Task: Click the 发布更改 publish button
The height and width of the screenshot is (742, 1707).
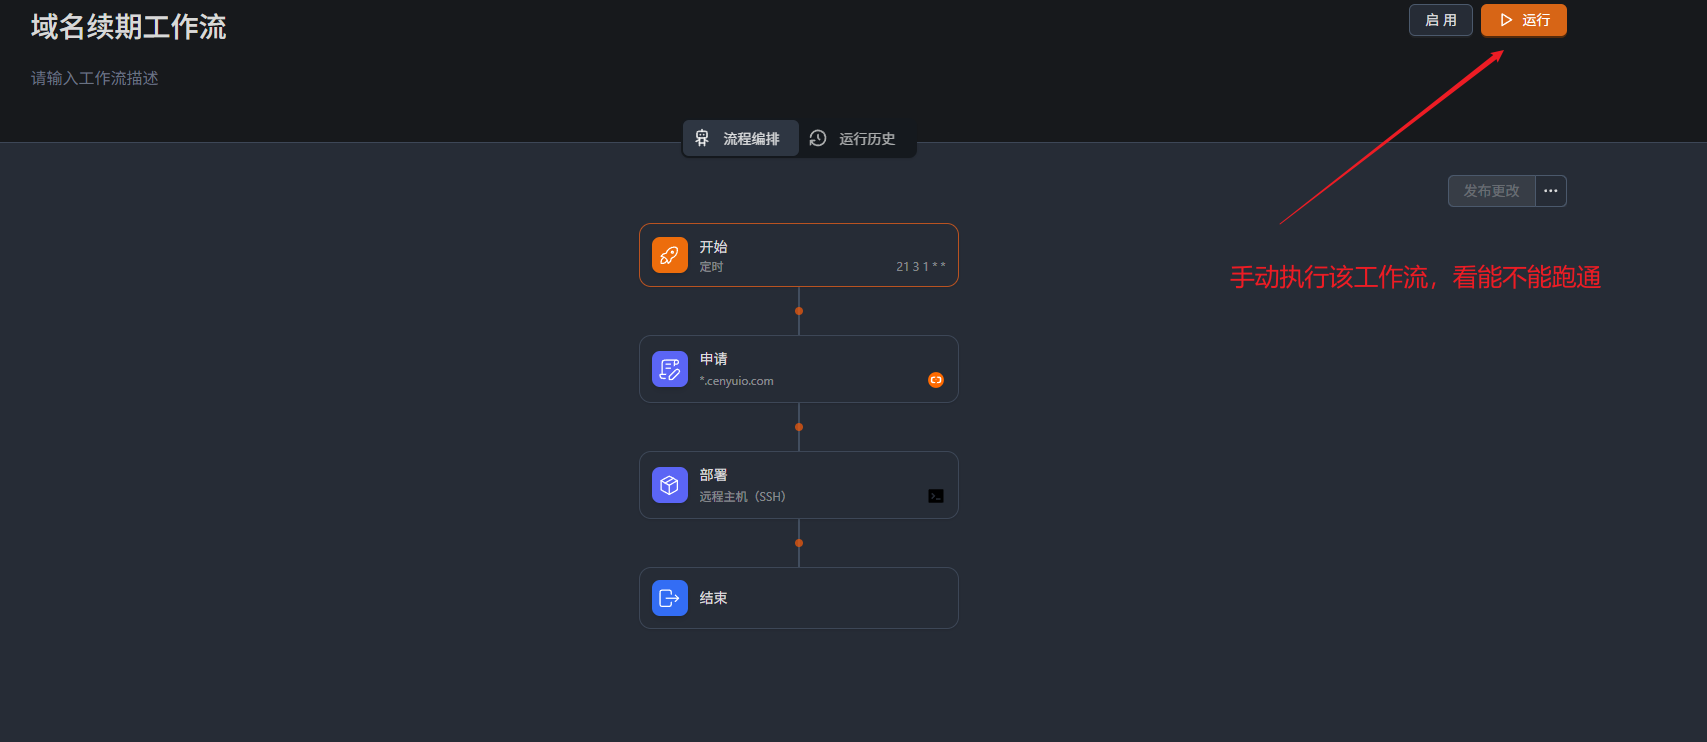Action: [1491, 191]
